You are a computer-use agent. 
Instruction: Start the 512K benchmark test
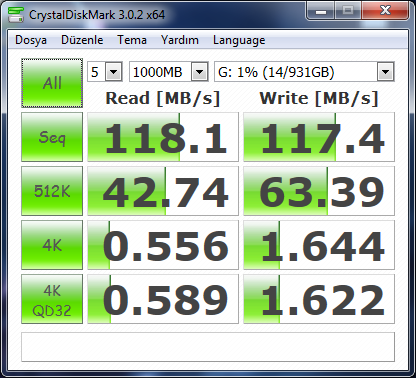pos(52,191)
